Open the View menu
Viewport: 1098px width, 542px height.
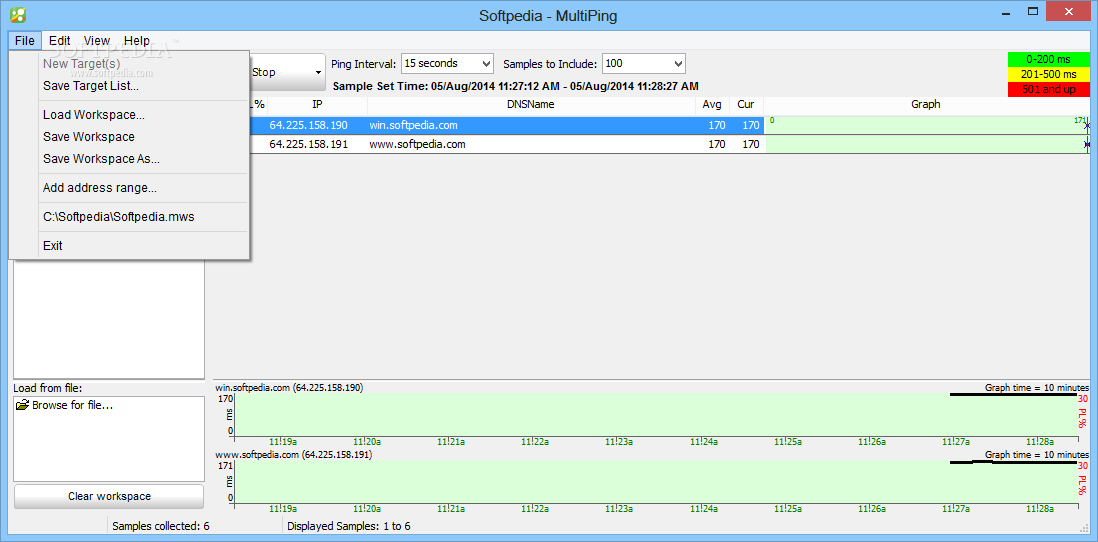97,41
